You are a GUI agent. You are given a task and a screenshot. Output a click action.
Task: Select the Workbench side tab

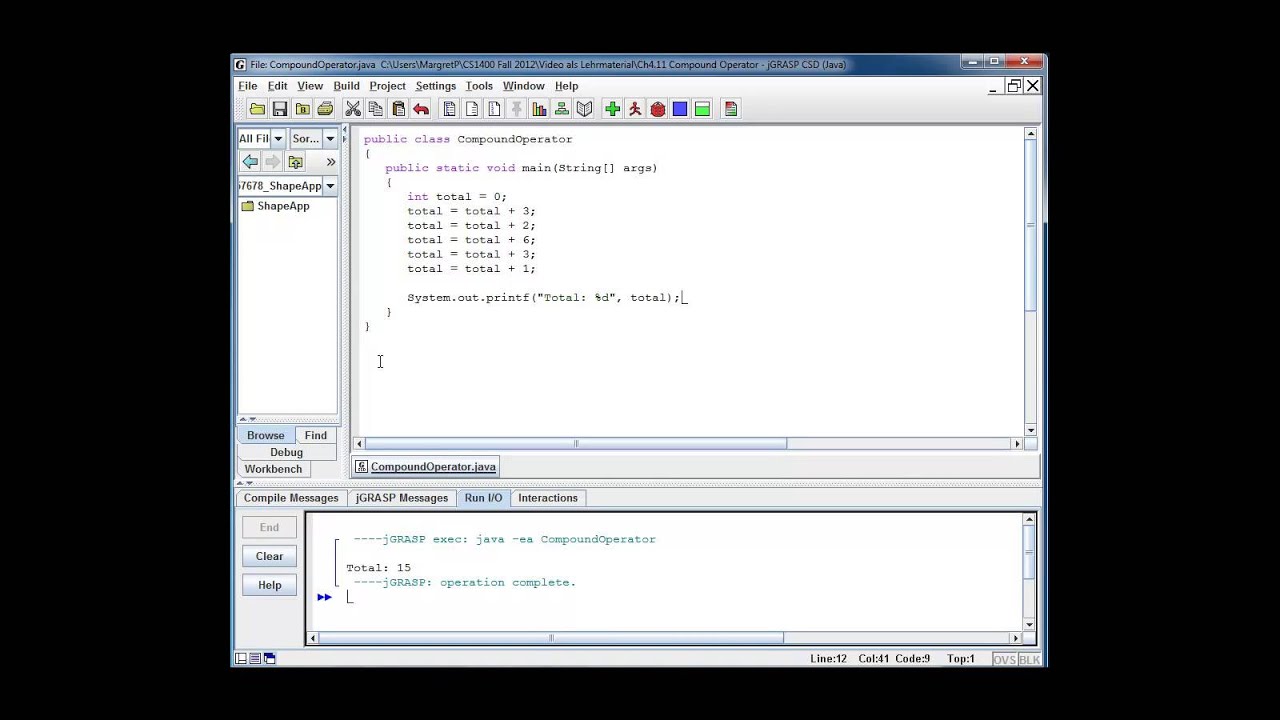[x=273, y=470]
